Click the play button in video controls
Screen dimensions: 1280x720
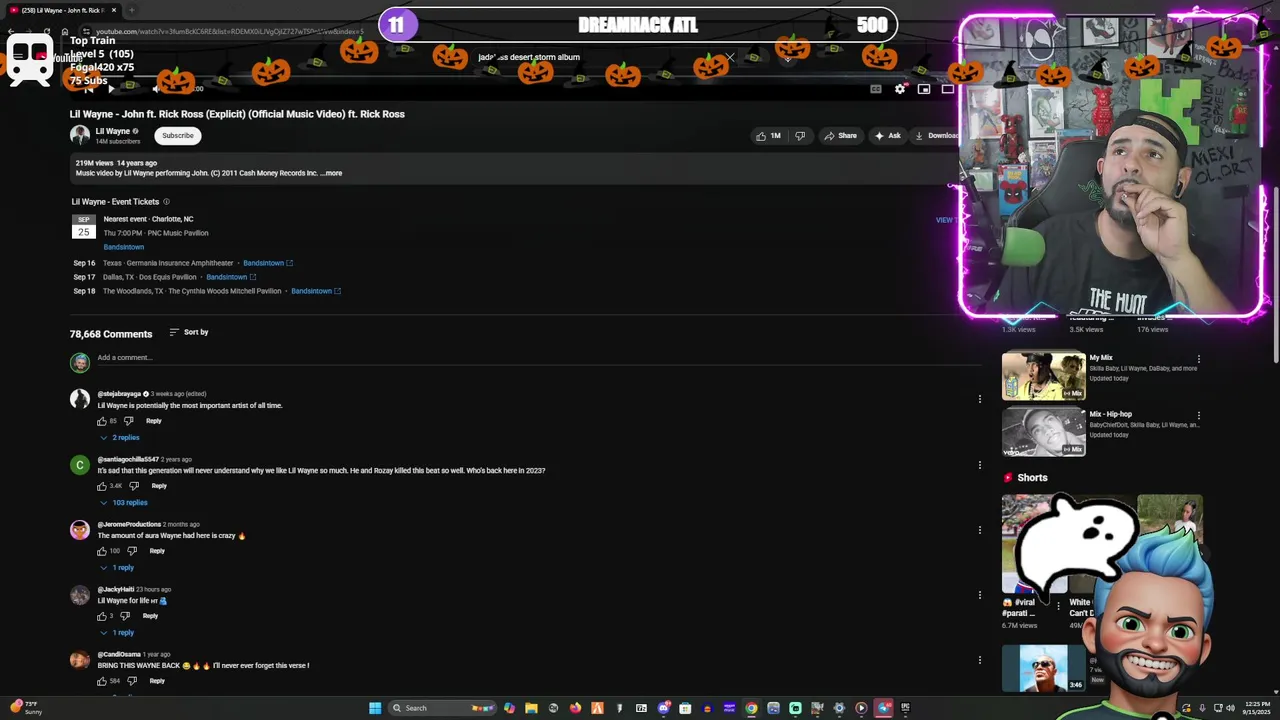[x=111, y=89]
